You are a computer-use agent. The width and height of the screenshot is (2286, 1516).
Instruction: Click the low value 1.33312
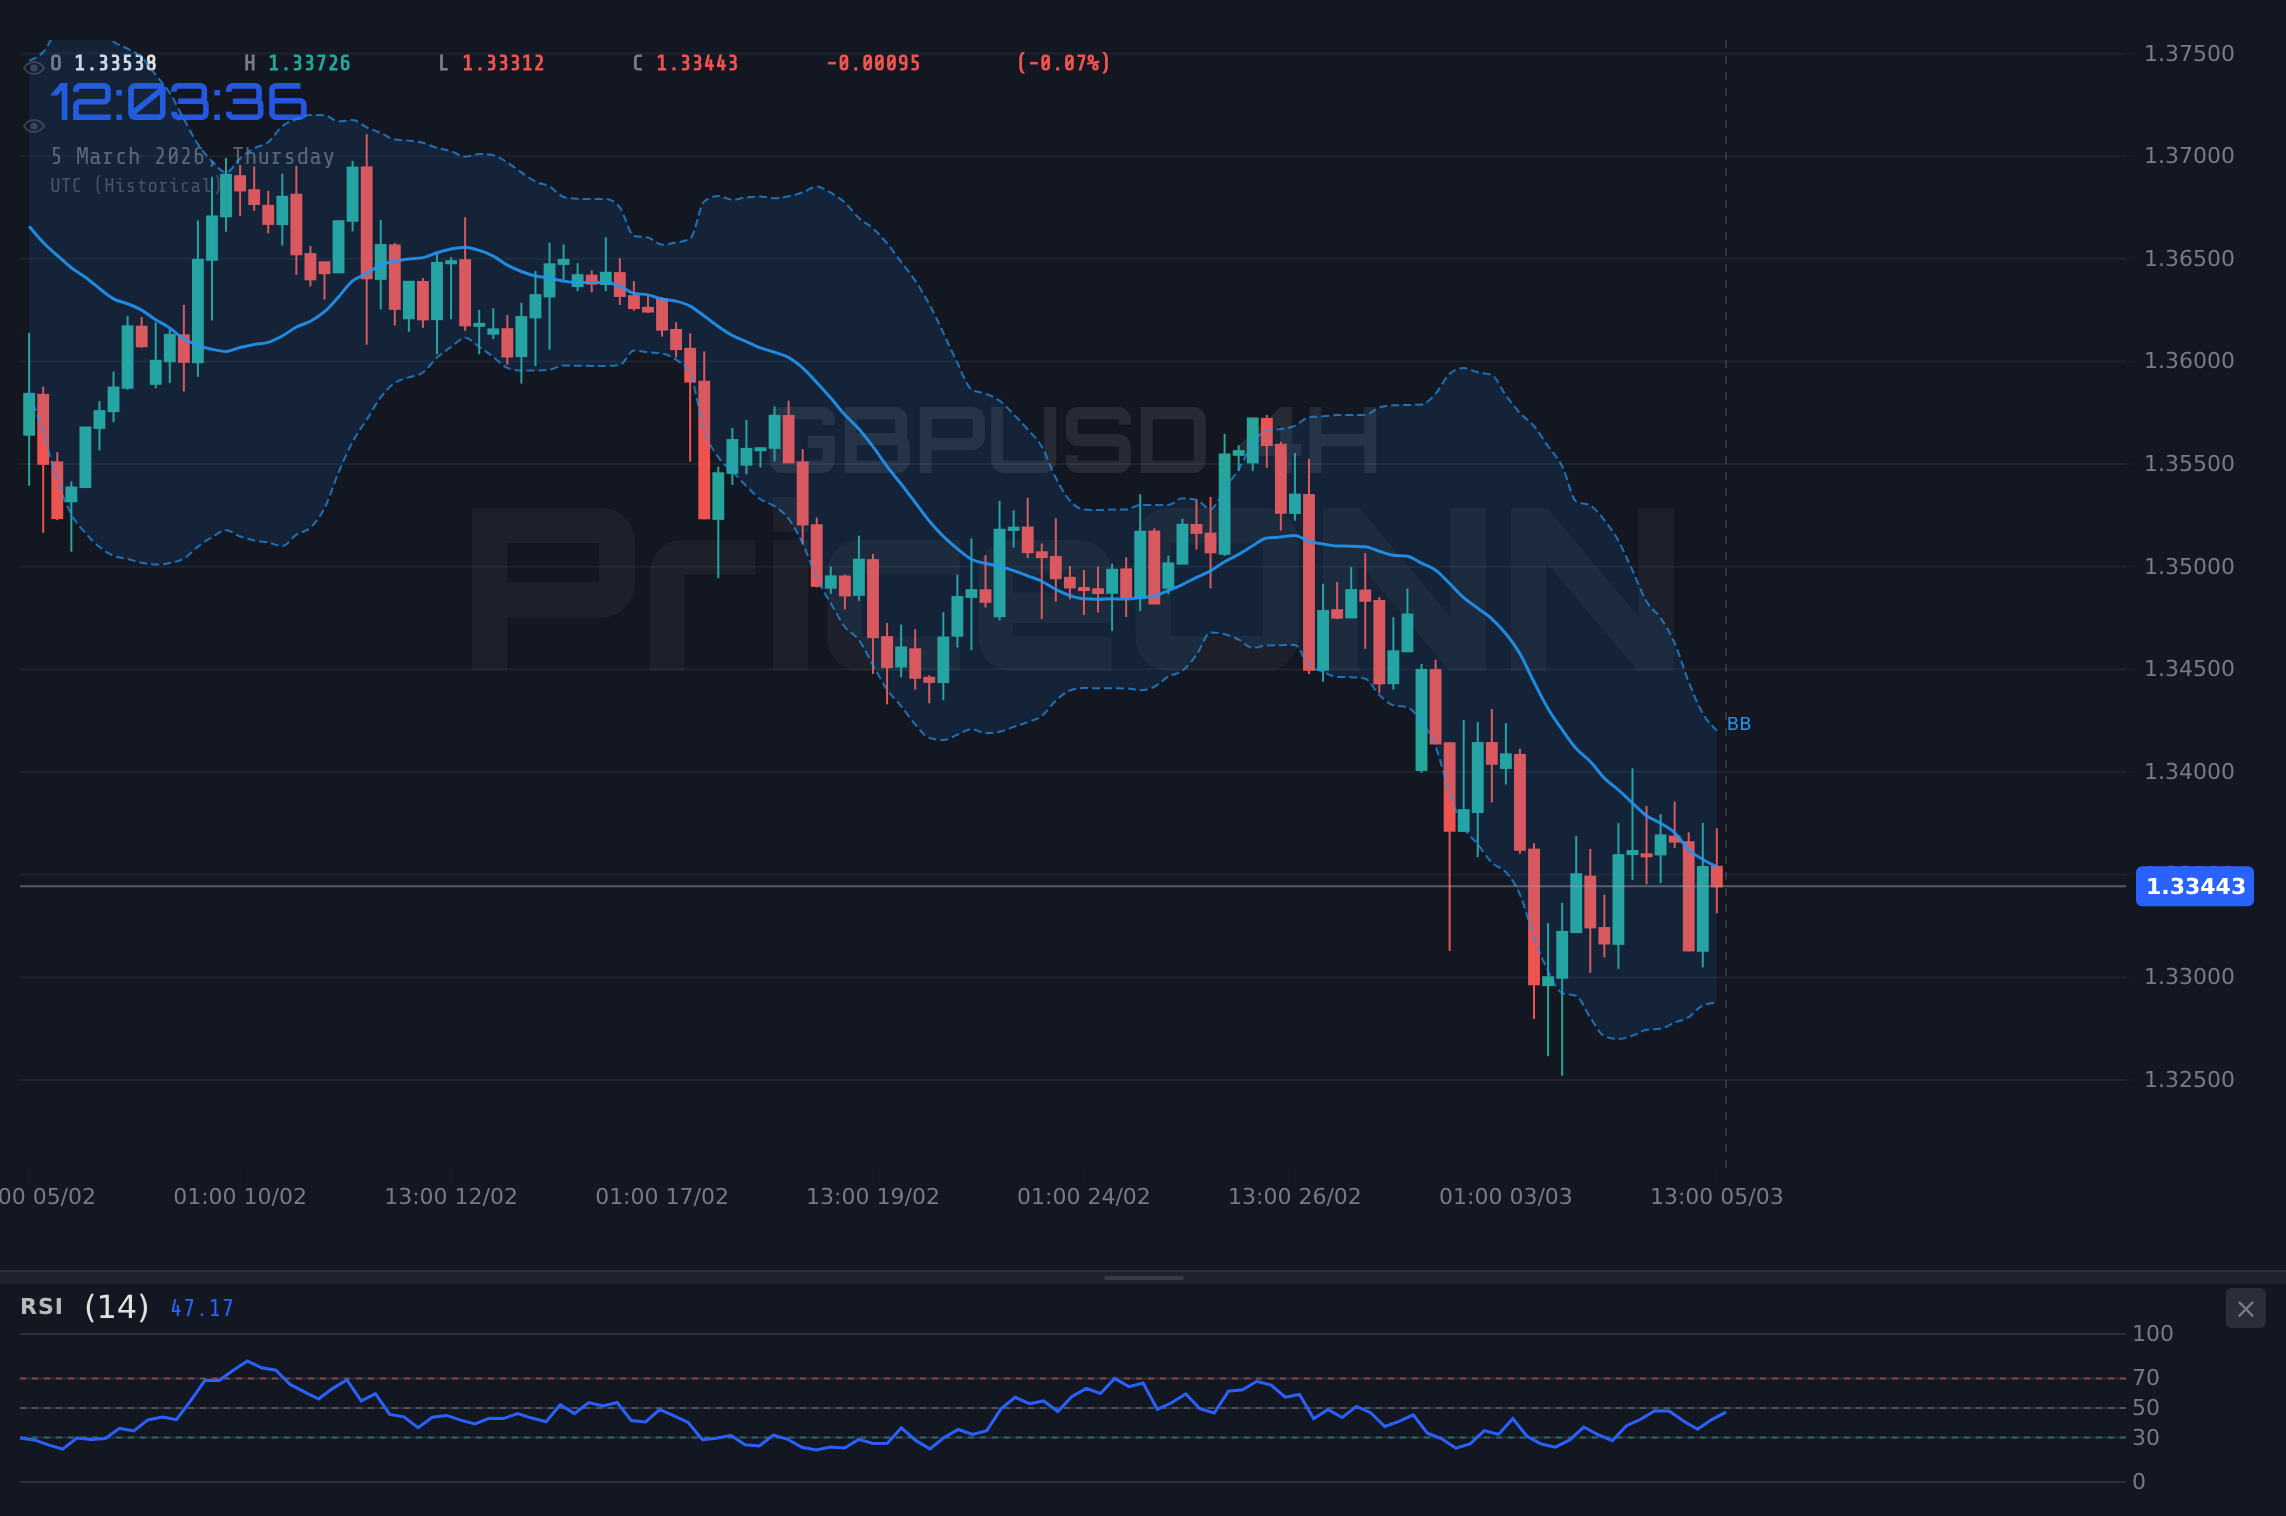pyautogui.click(x=503, y=63)
